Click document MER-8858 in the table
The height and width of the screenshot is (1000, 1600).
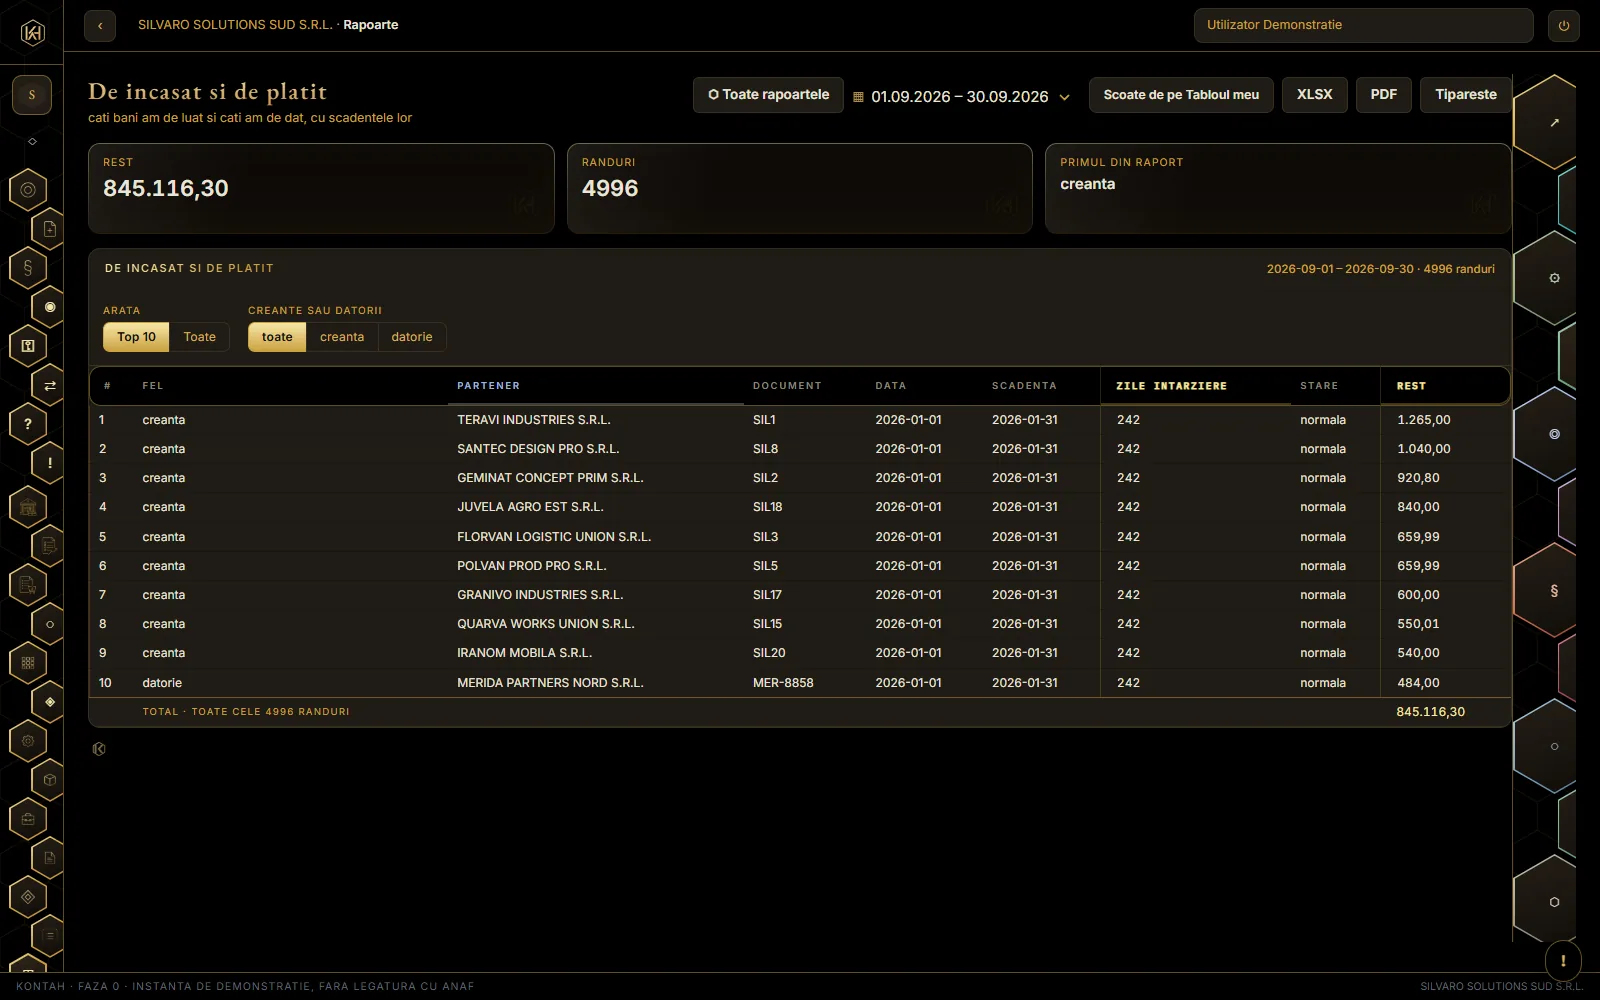783,683
